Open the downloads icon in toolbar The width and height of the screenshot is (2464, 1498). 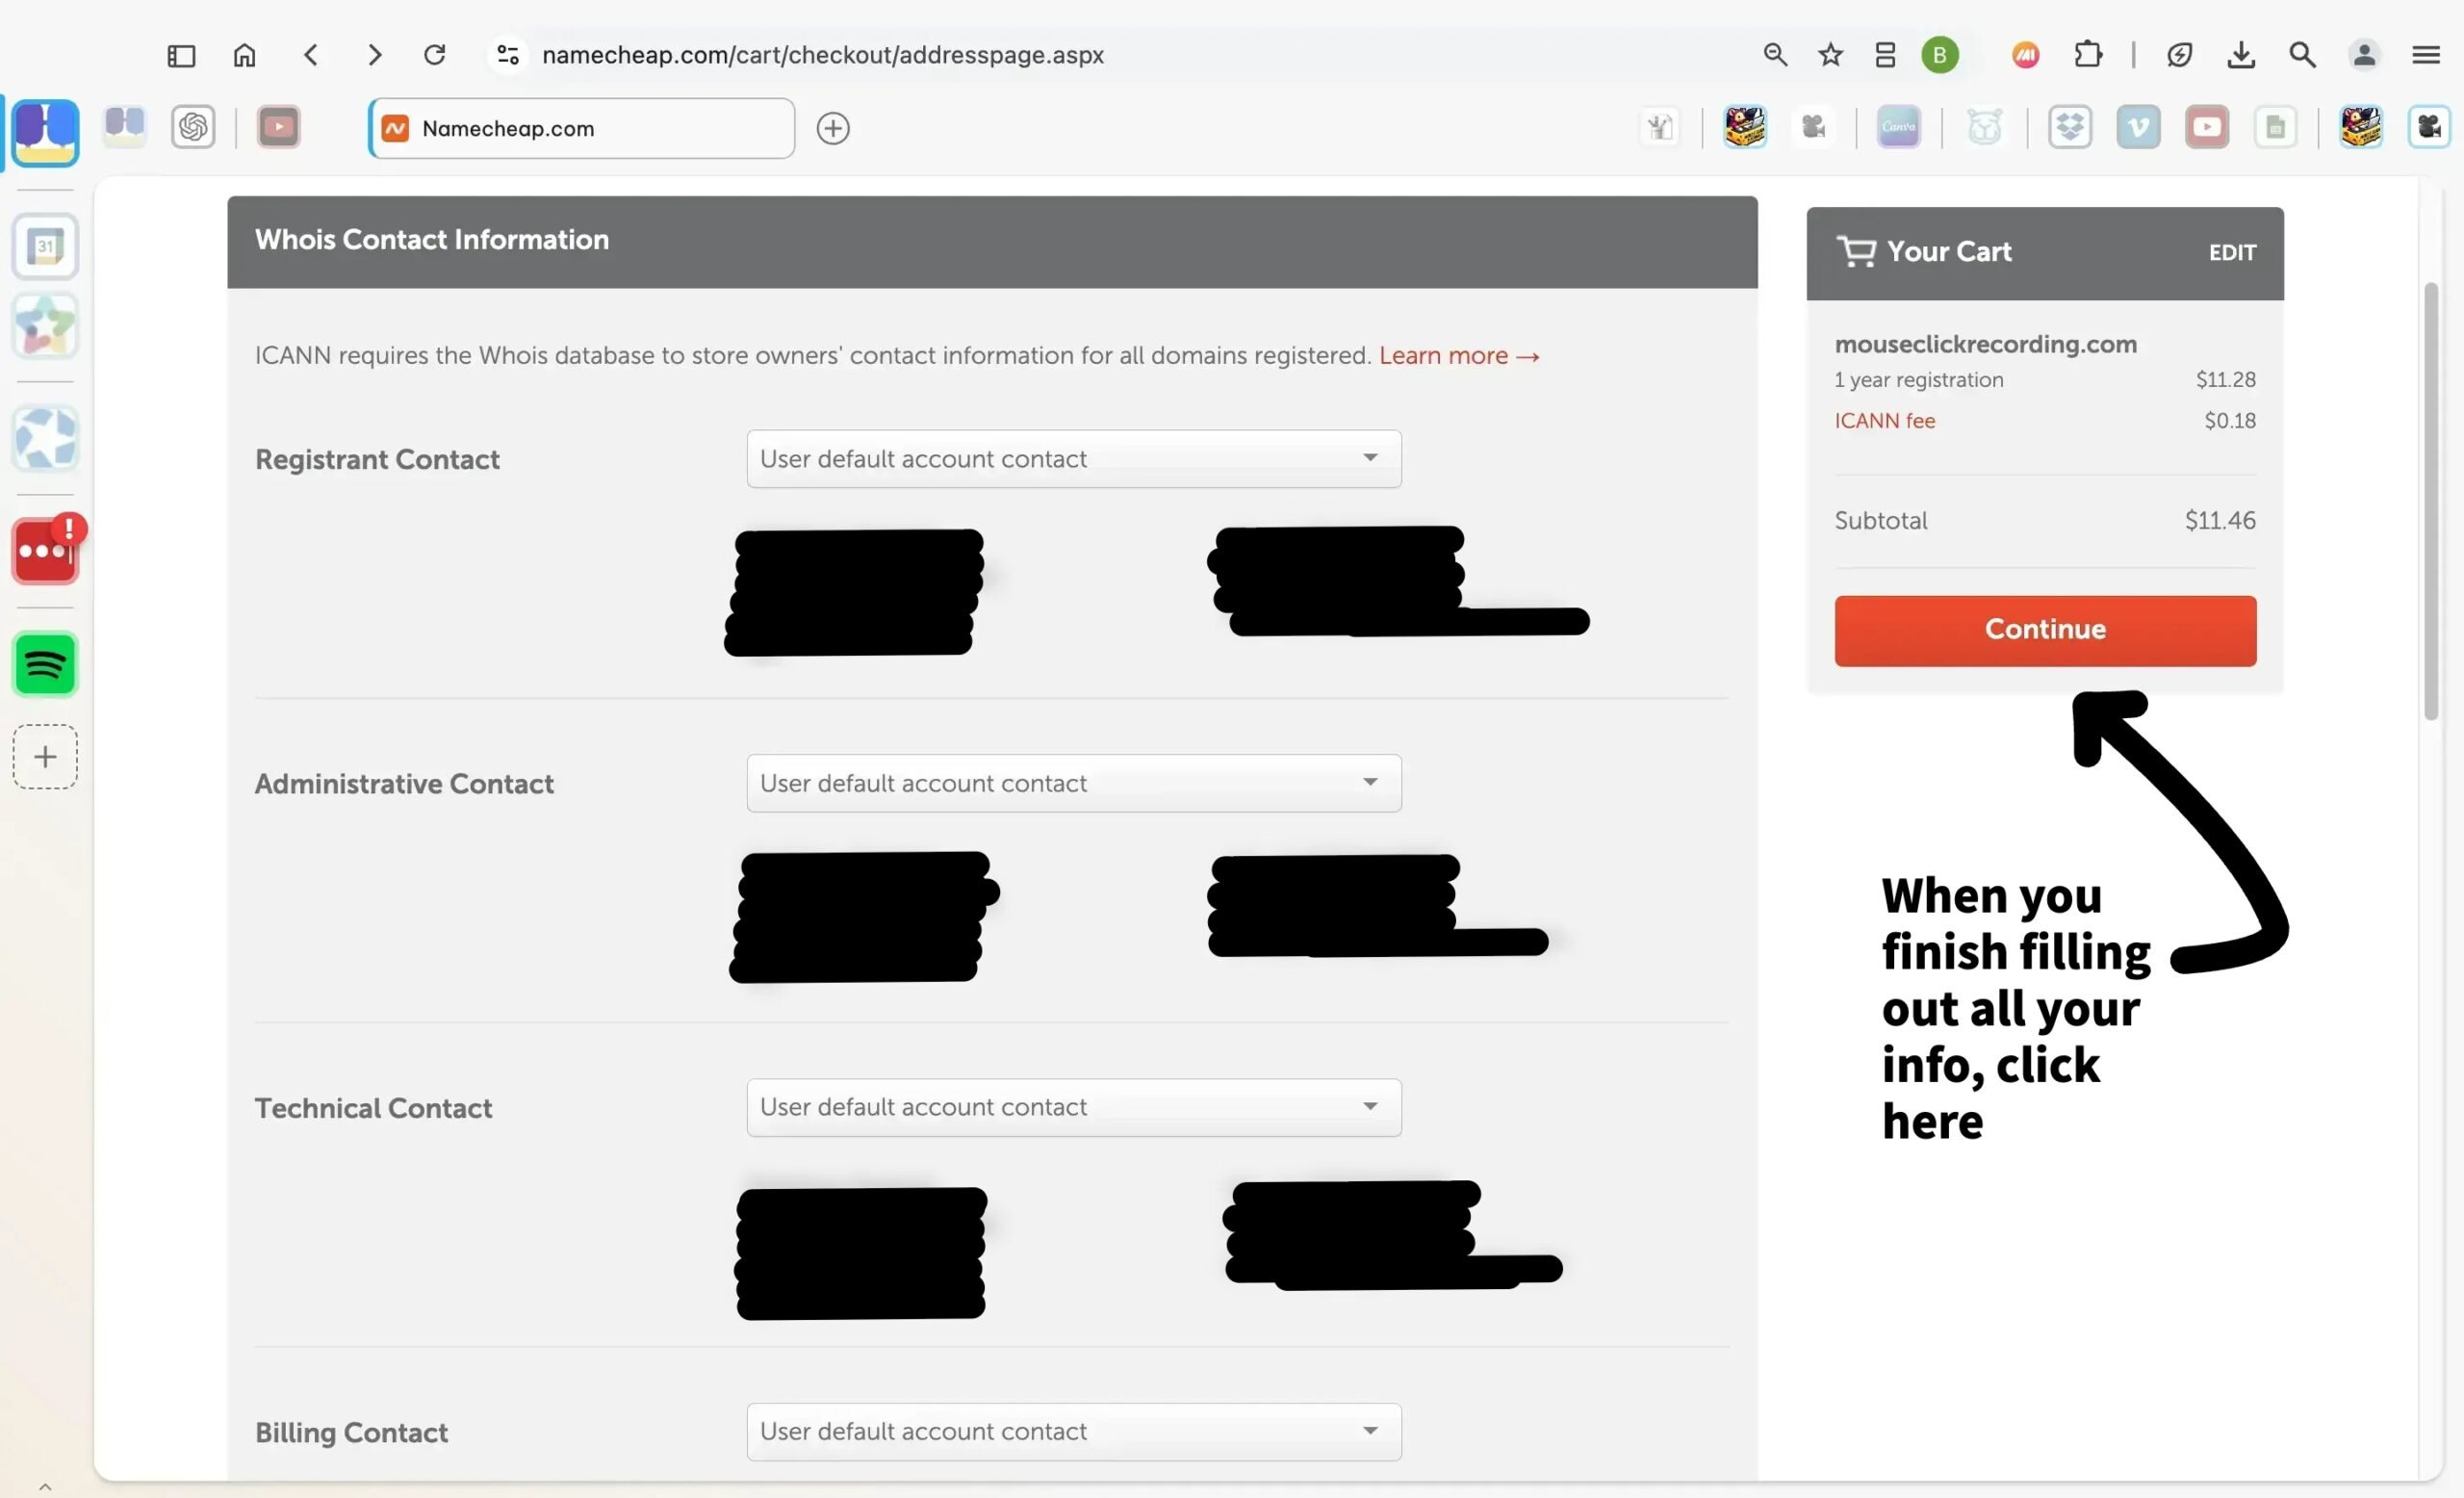click(2241, 54)
